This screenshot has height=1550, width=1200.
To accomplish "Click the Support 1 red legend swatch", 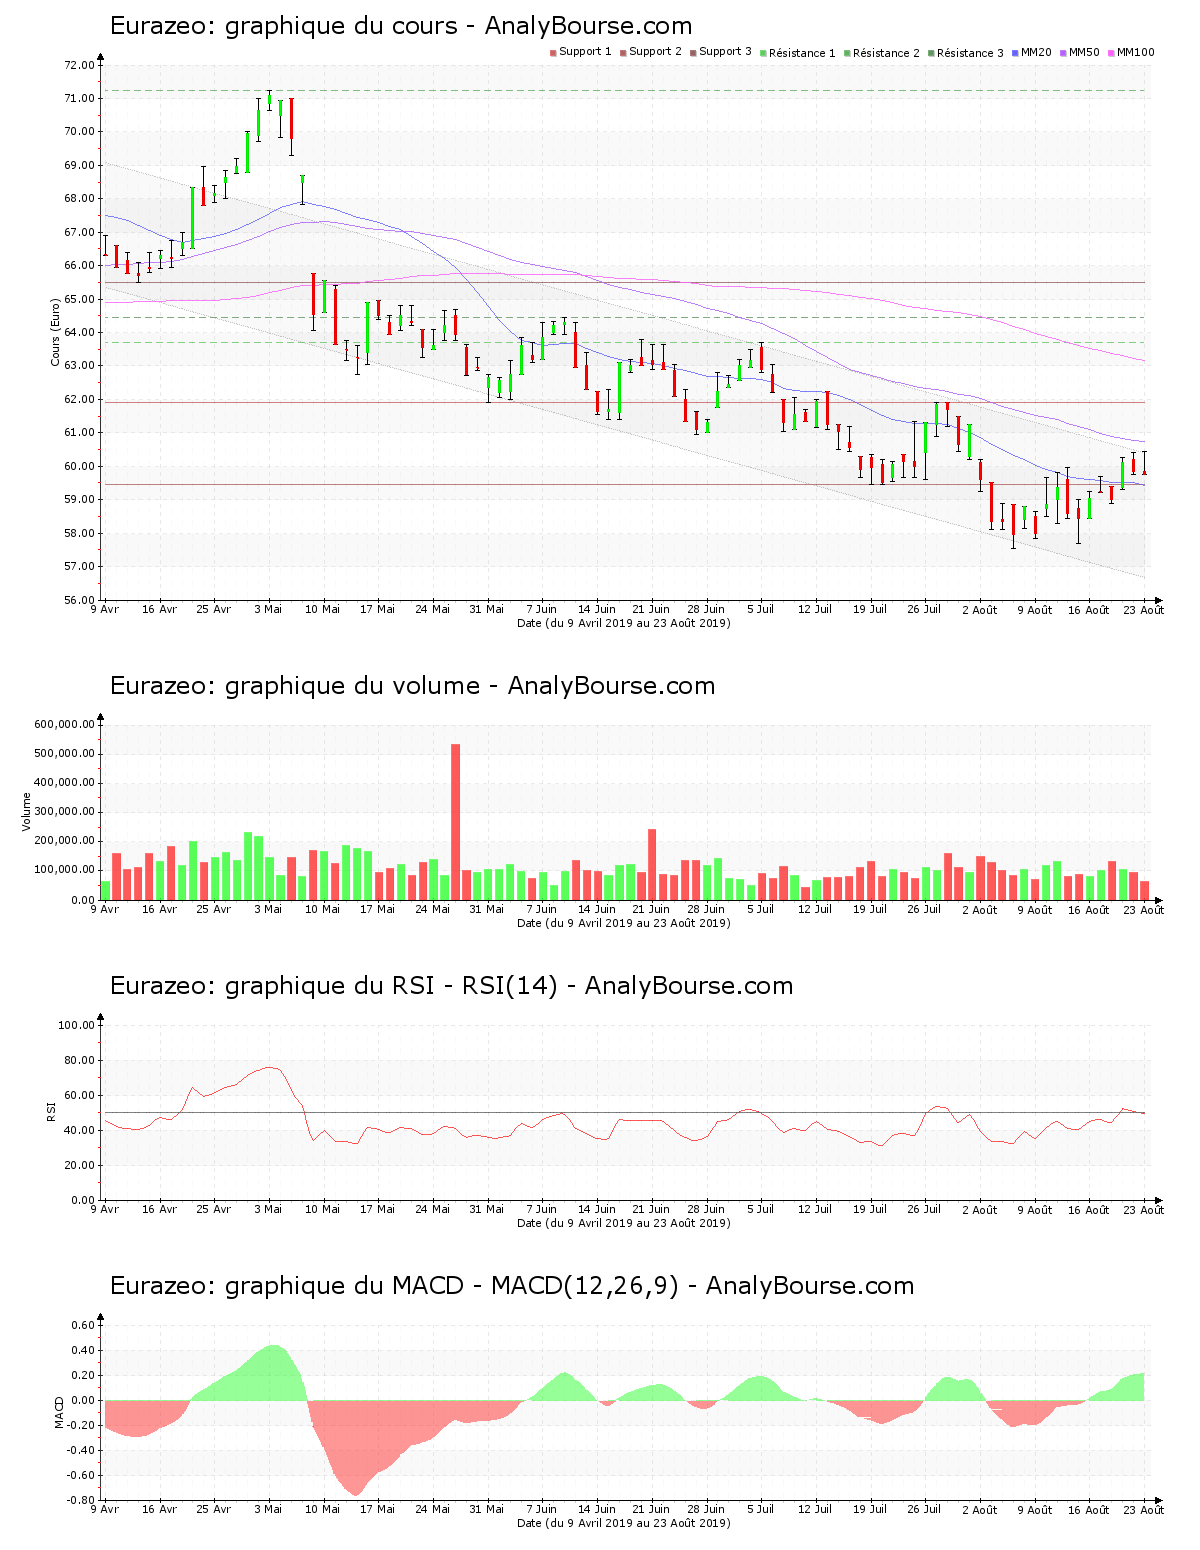I will (553, 52).
